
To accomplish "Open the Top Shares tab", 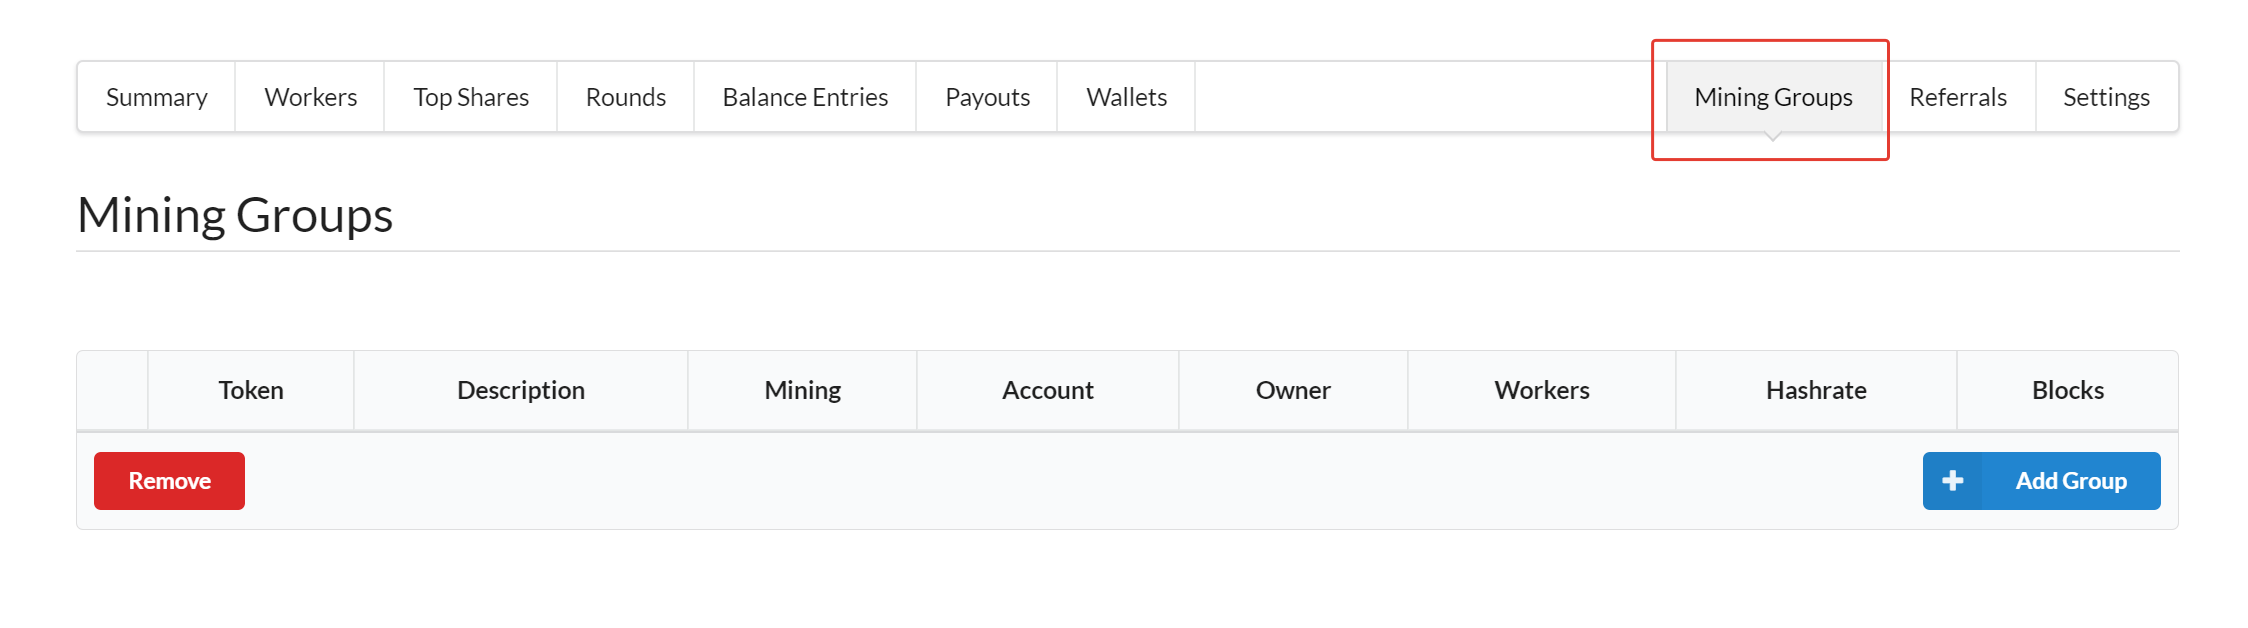I will pyautogui.click(x=471, y=97).
